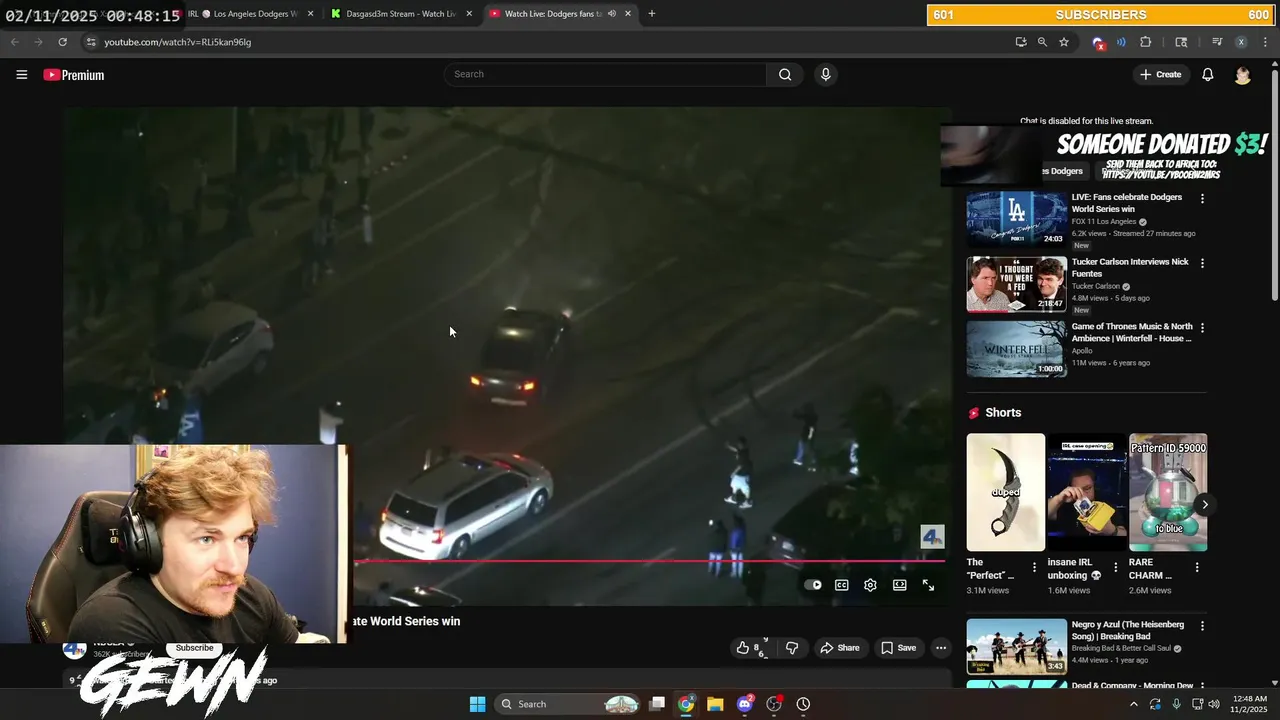Click the Create button

1161,75
